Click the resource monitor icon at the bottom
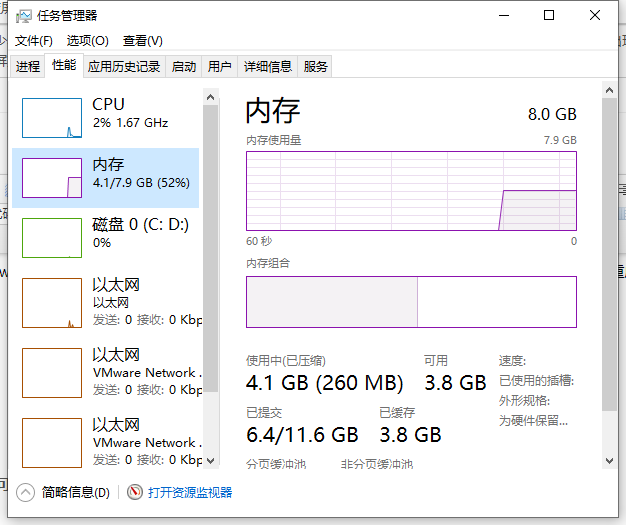Image resolution: width=626 pixels, height=525 pixels. (135, 492)
